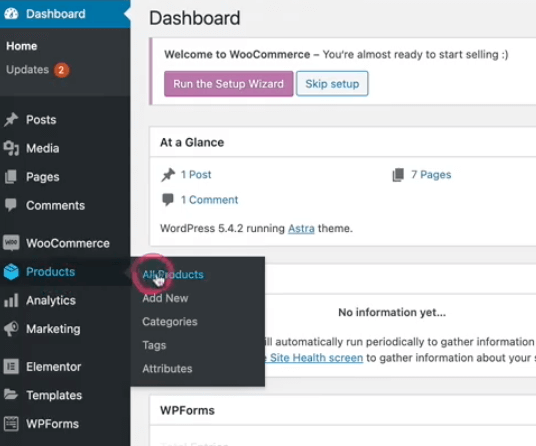
Task: Click the Media icon in sidebar
Action: point(11,148)
